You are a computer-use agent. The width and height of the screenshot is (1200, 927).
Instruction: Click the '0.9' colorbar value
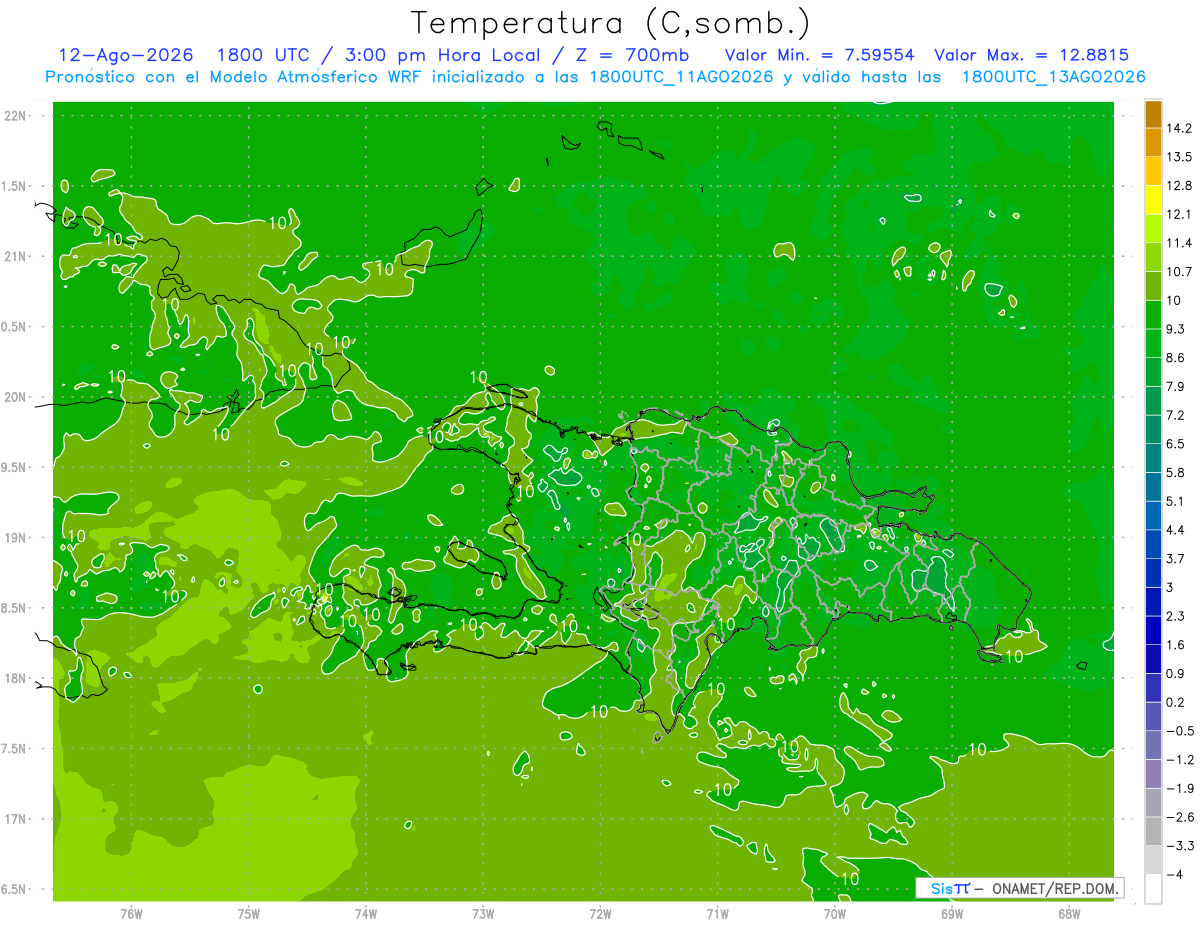pos(1176,673)
